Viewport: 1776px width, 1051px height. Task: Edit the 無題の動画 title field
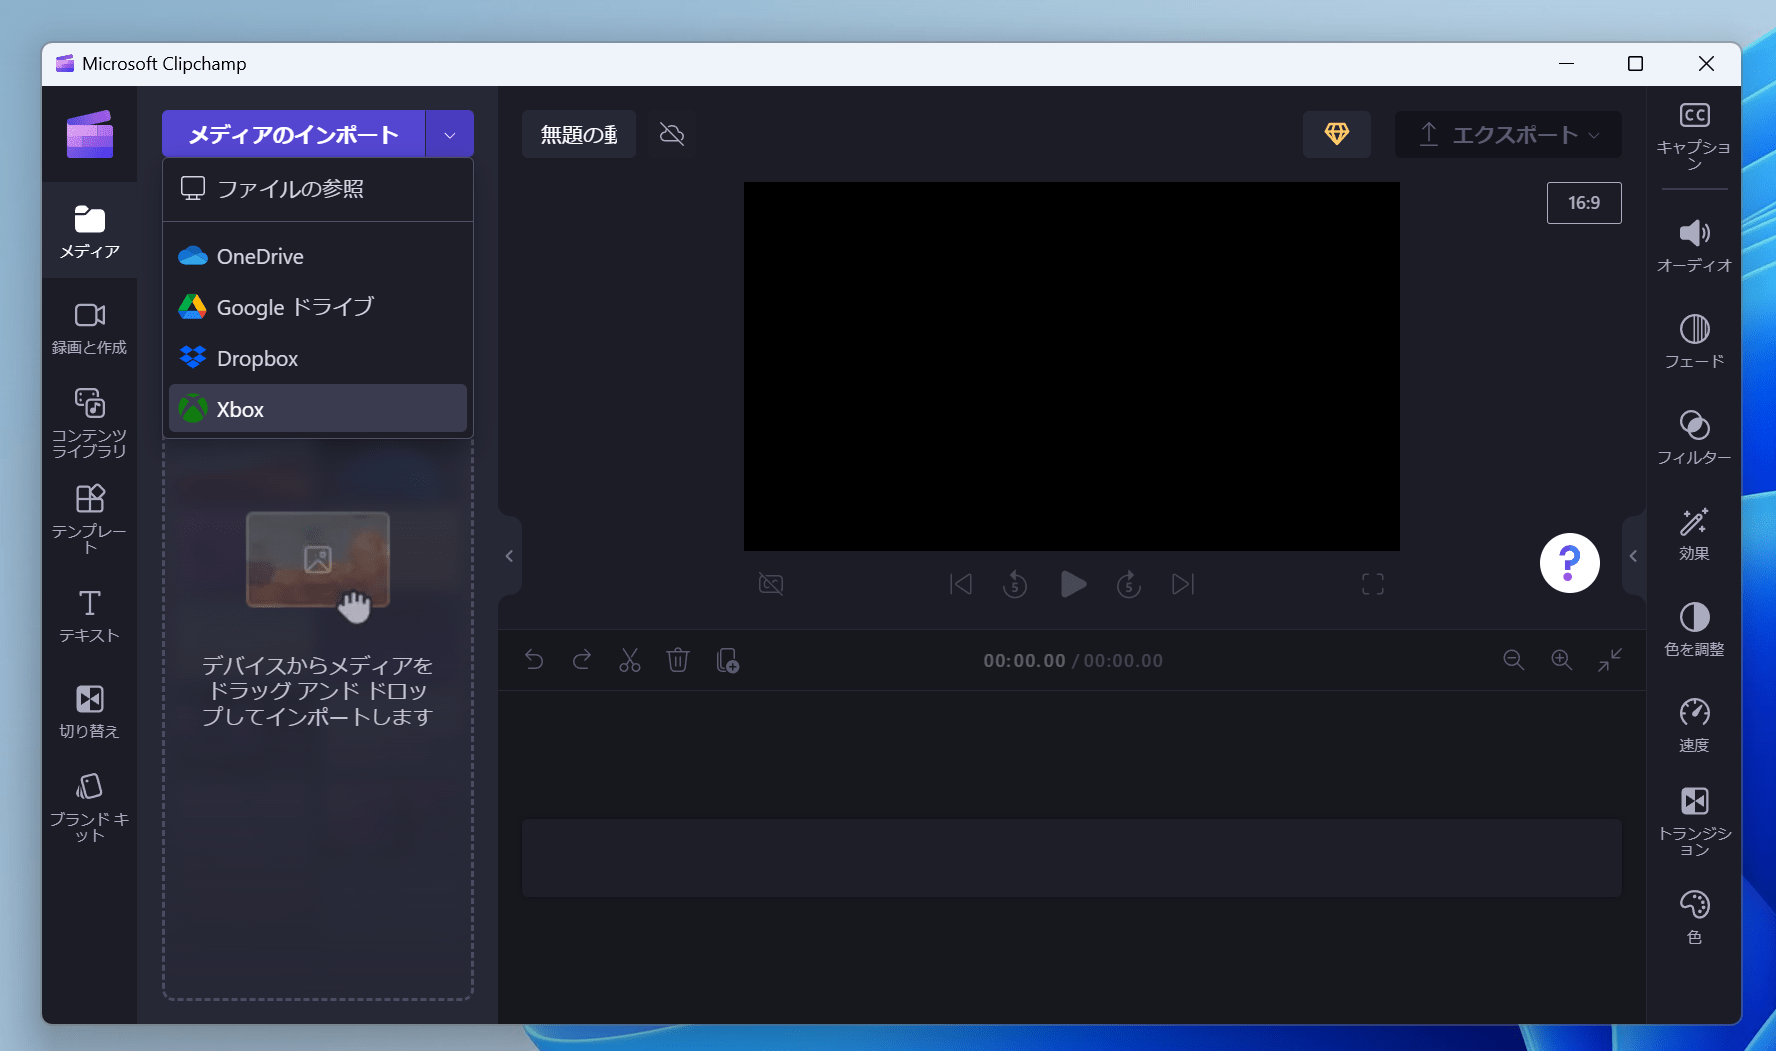pyautogui.click(x=579, y=134)
